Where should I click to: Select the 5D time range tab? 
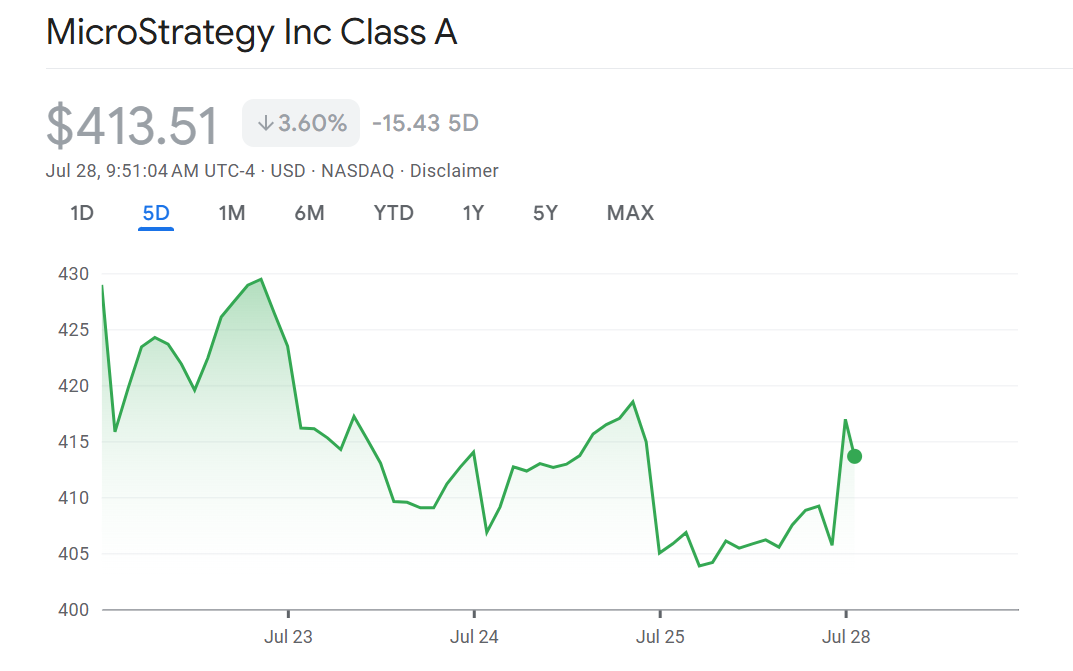tap(156, 213)
